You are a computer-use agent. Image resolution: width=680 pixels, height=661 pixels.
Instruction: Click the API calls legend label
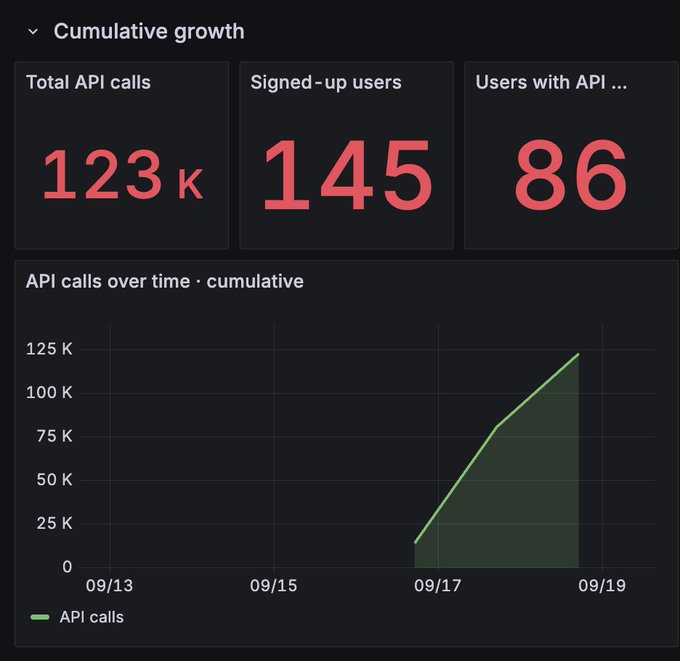92,617
